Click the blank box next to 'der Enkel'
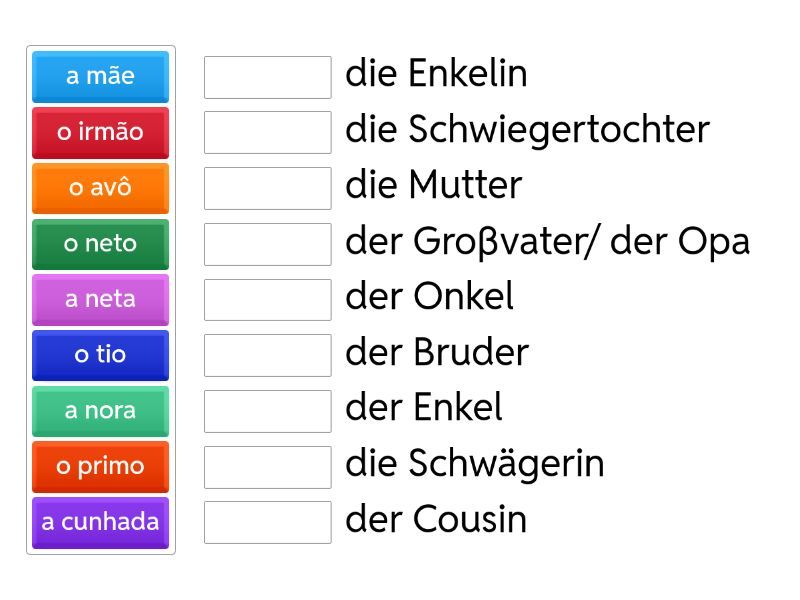This screenshot has height=600, width=800. click(267, 411)
